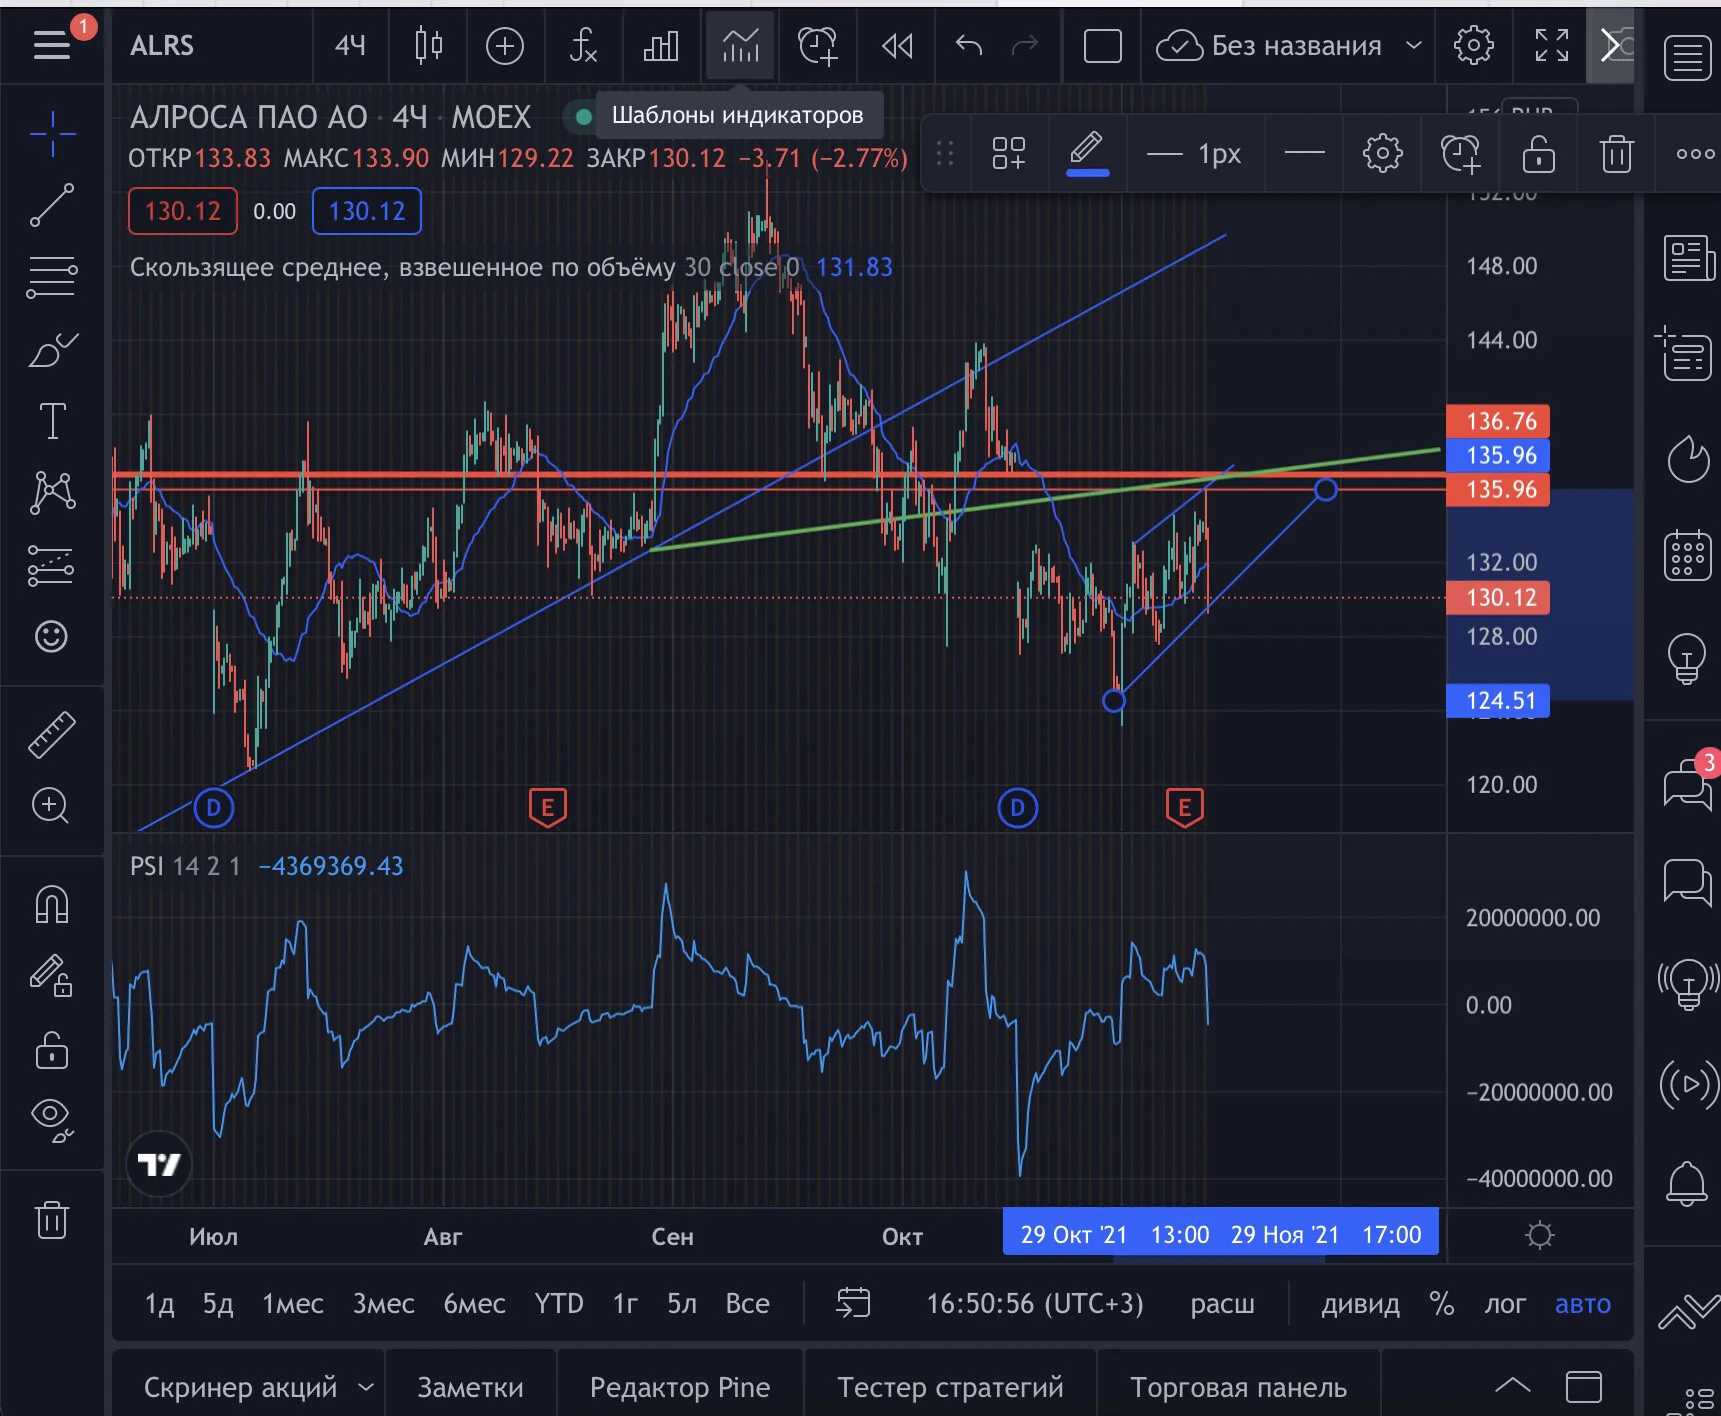Select the ruler measure tool
This screenshot has width=1721, height=1416.
pyautogui.click(x=52, y=734)
